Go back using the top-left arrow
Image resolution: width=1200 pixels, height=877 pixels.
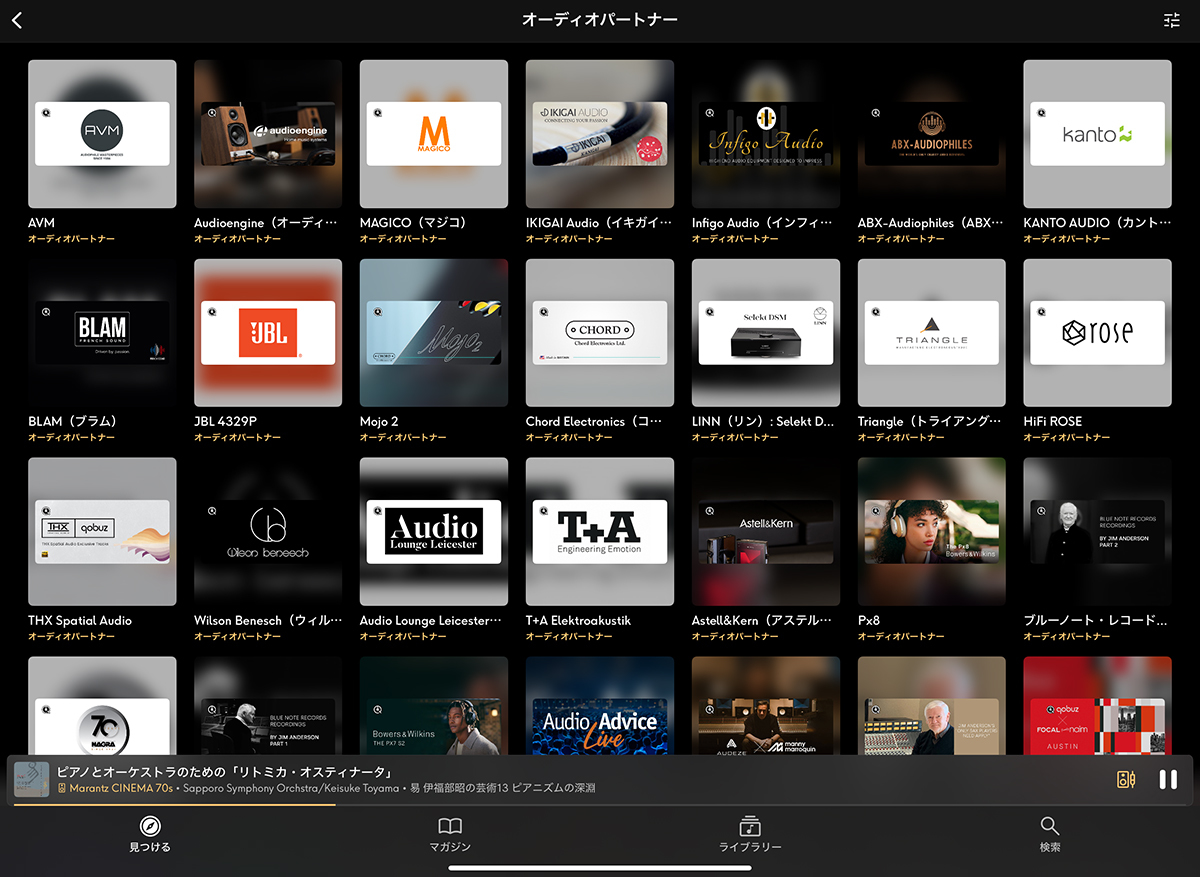[x=17, y=21]
